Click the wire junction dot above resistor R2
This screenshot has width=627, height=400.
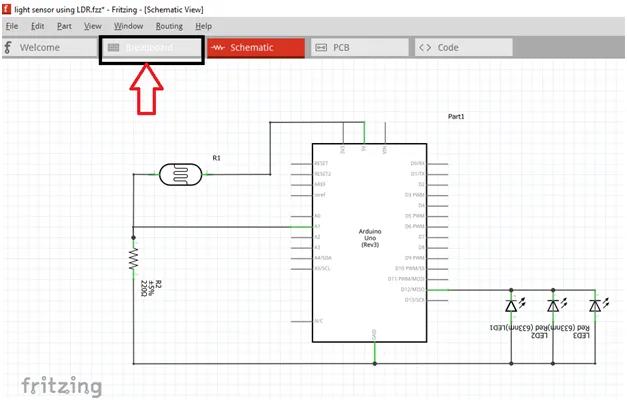(x=134, y=238)
